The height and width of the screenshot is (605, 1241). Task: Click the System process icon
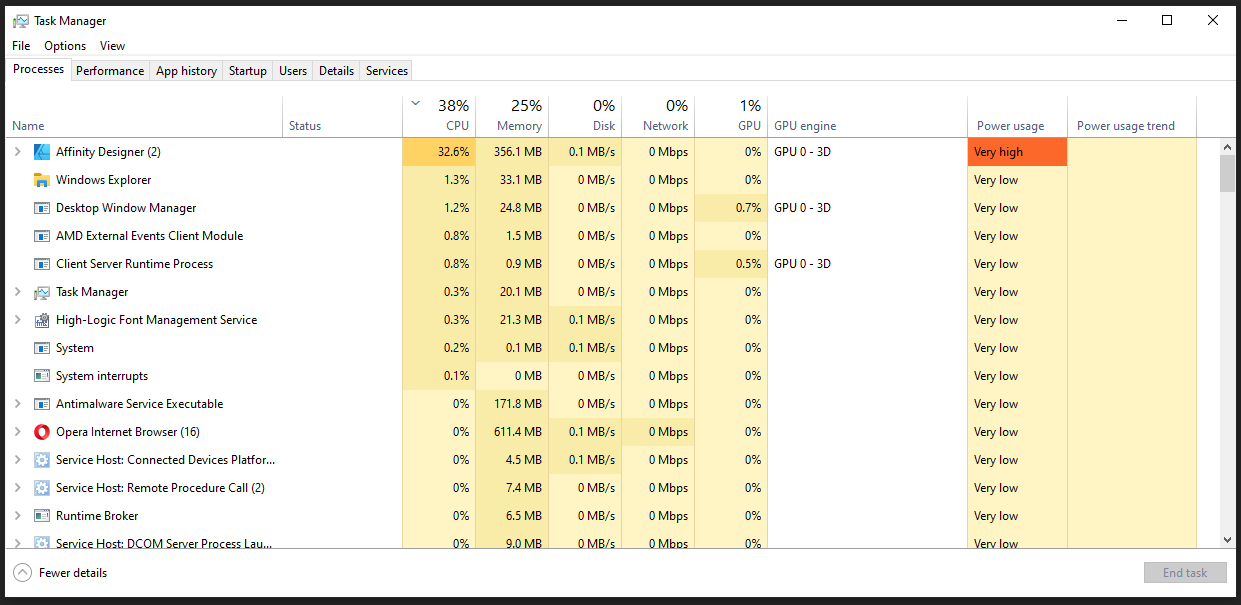(41, 348)
